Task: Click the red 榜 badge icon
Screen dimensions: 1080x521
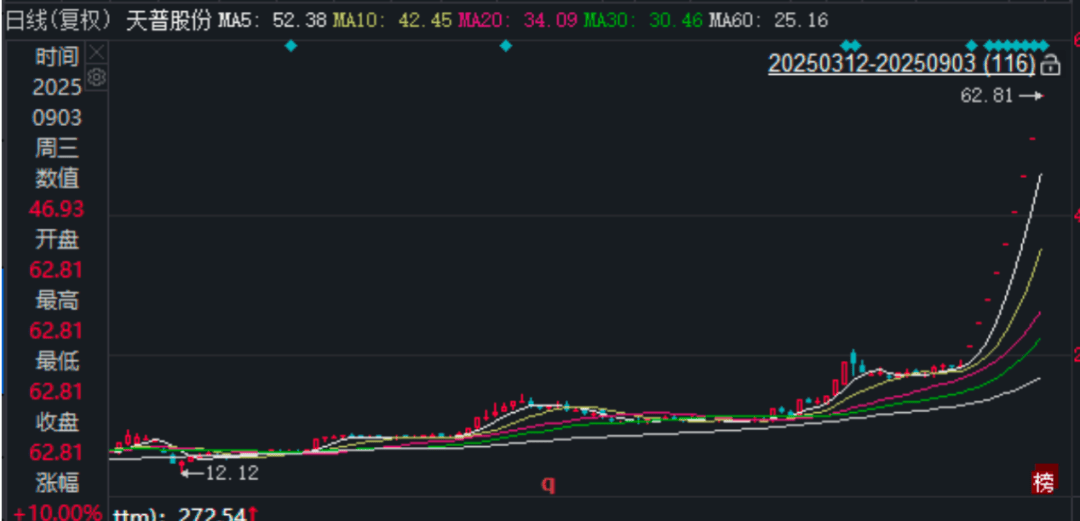Action: pos(1043,483)
